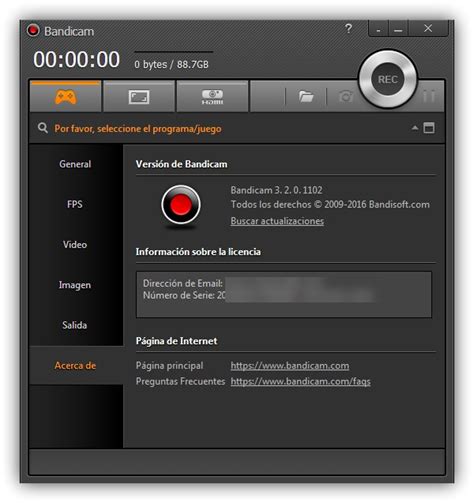Viewport: 474px width, 503px height.
Task: Choose the HDMI device recording mode
Action: 212,97
